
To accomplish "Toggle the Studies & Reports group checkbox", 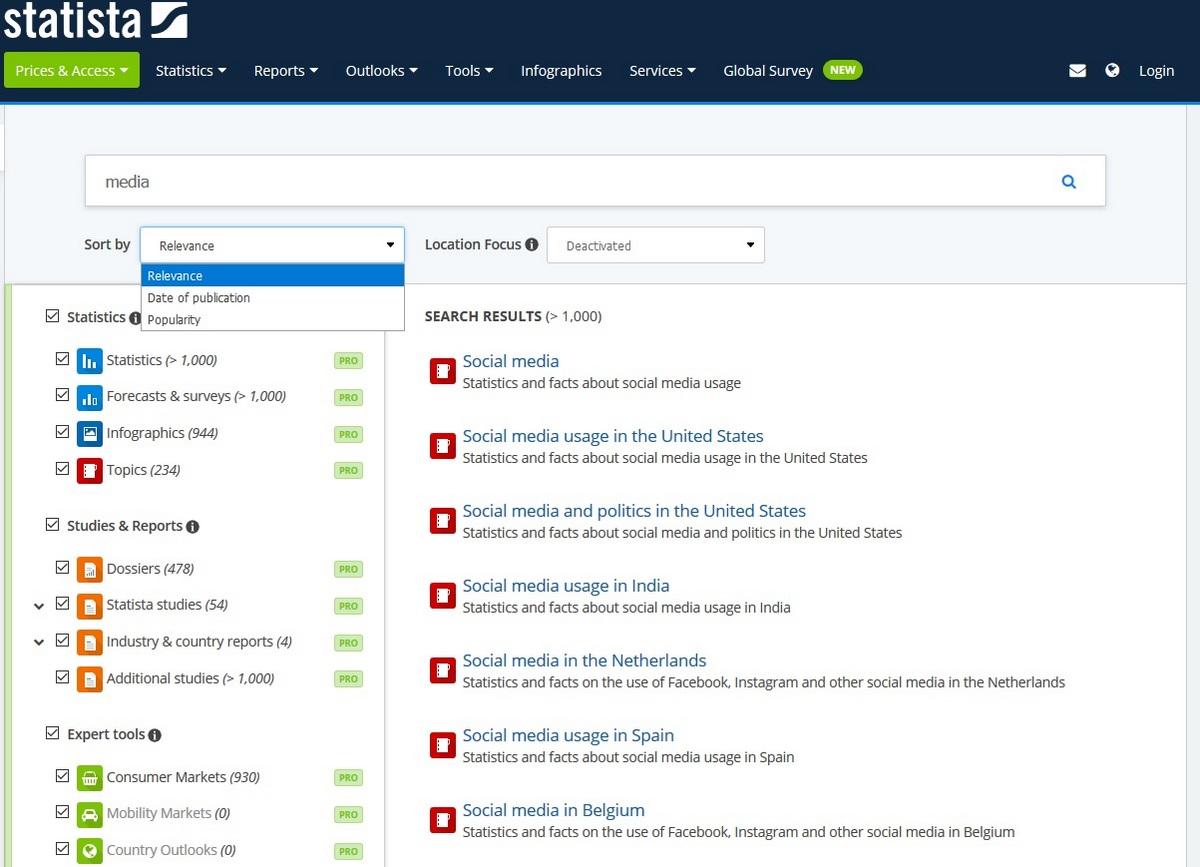I will [53, 525].
